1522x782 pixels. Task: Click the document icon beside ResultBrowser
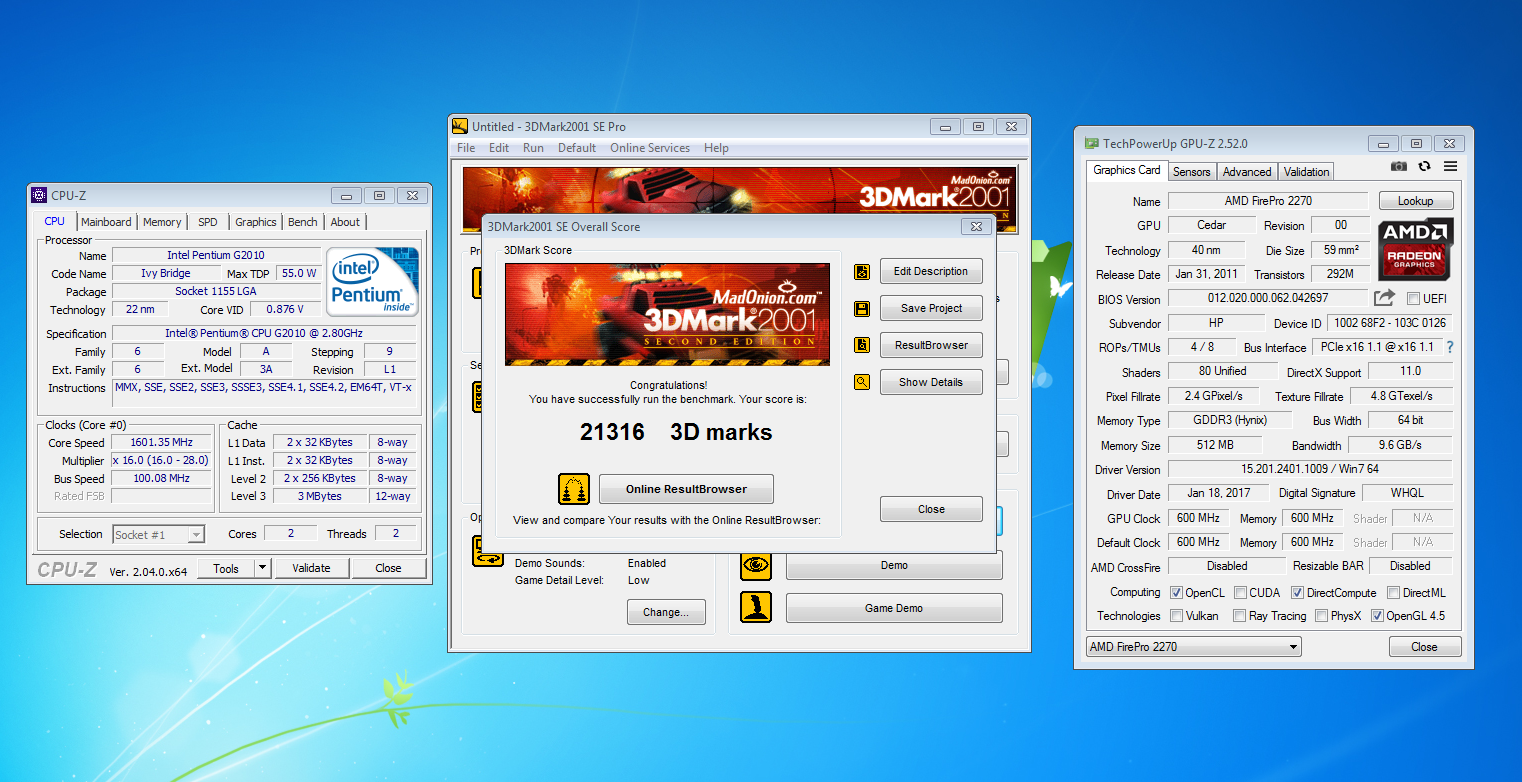pos(862,345)
